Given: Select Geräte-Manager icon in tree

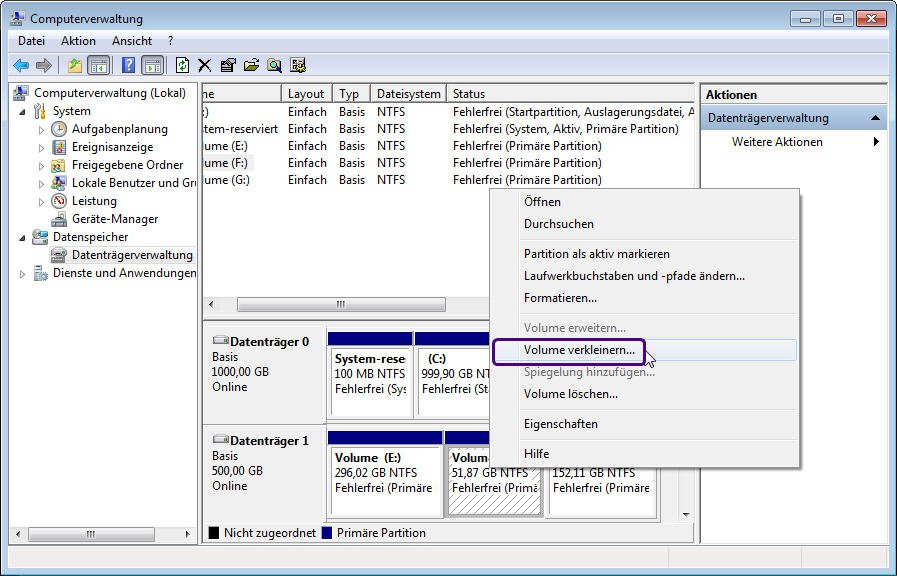Looking at the screenshot, I should pos(59,219).
